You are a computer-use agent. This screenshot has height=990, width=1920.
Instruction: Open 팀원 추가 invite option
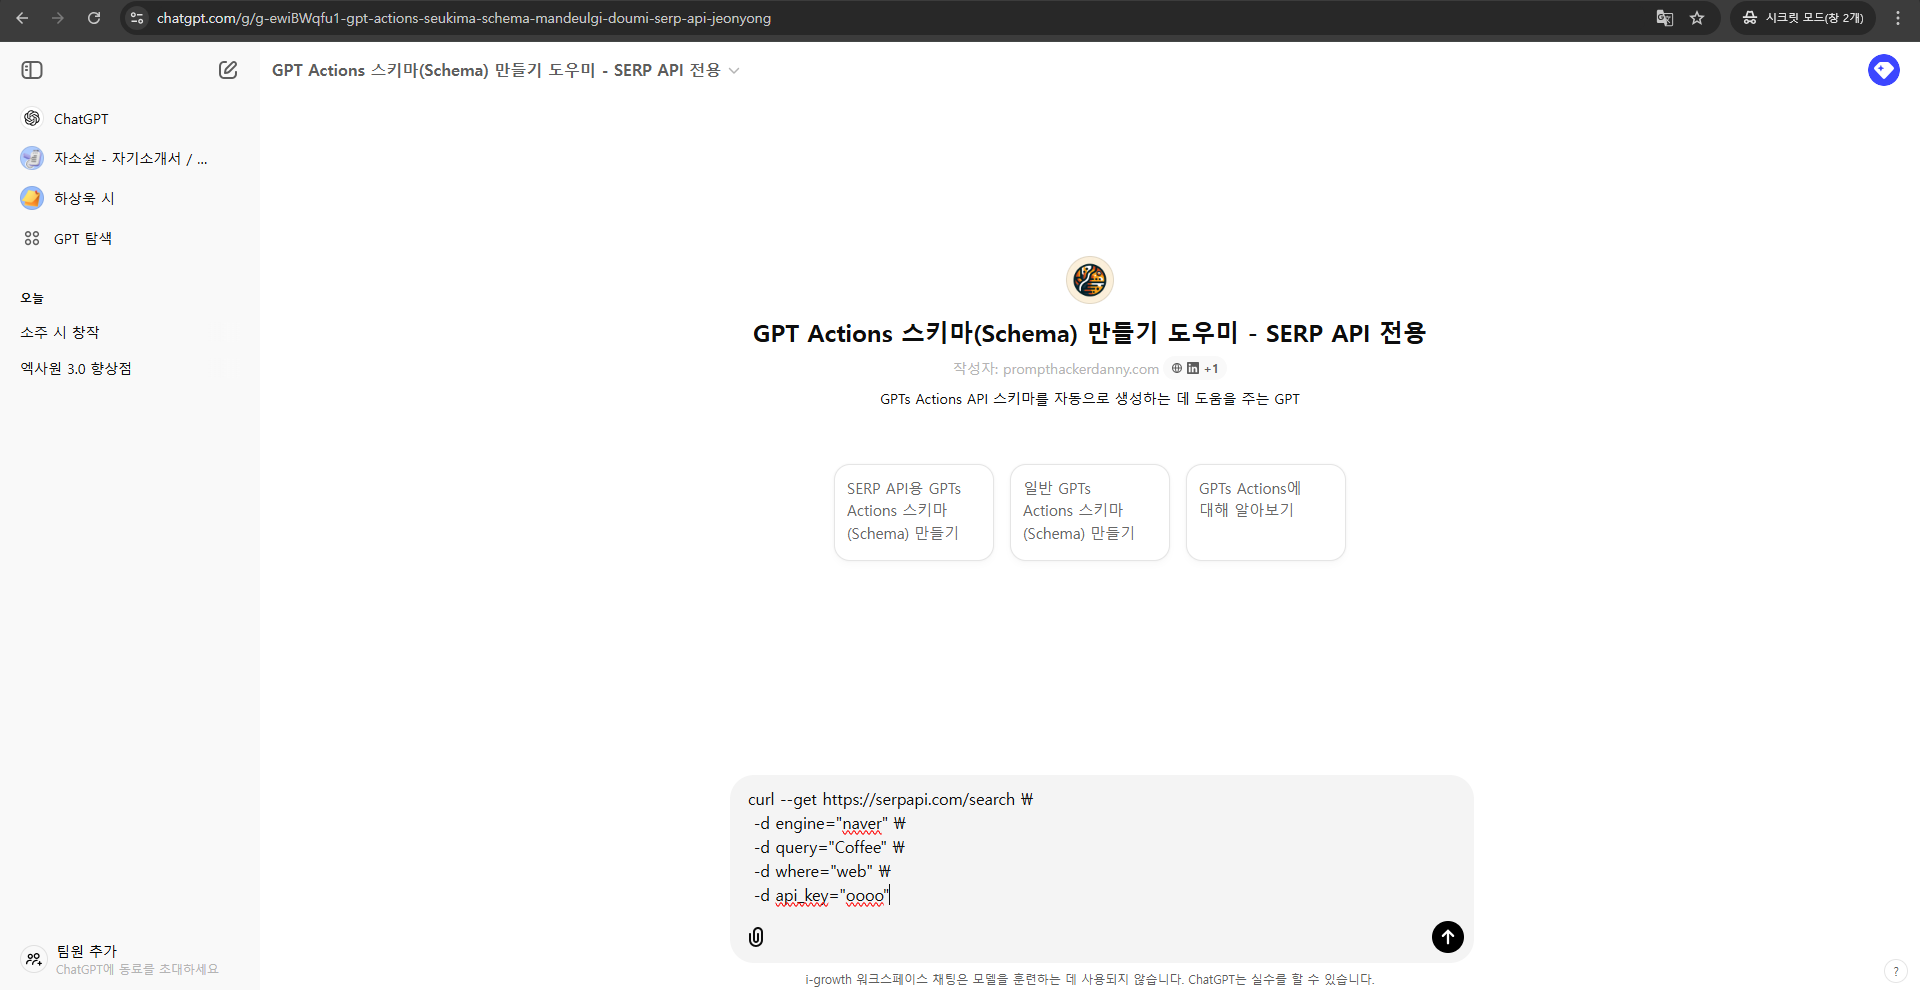(129, 959)
